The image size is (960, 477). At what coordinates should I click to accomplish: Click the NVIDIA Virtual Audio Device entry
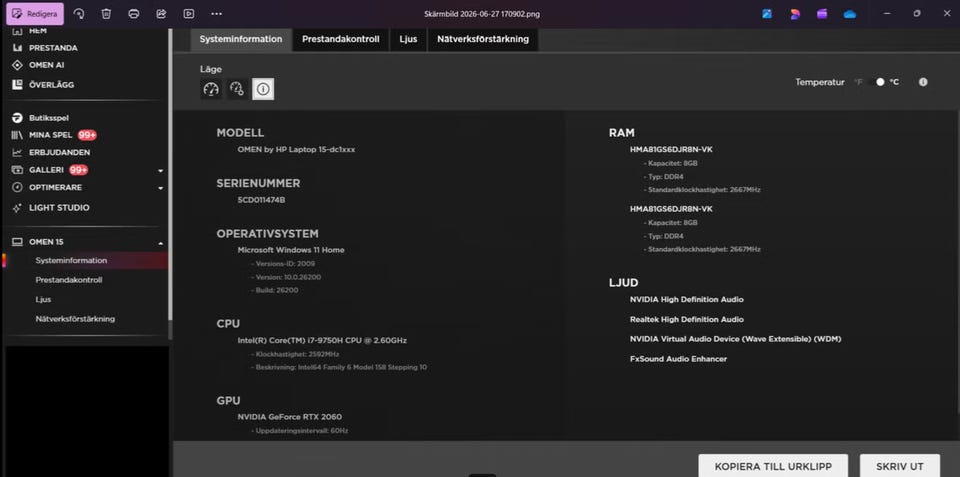[735, 339]
